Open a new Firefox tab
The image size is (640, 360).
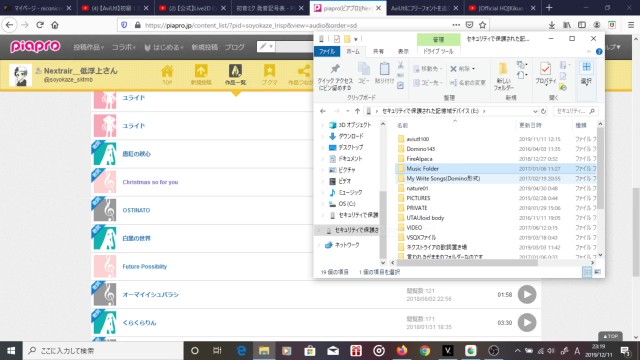pos(549,8)
